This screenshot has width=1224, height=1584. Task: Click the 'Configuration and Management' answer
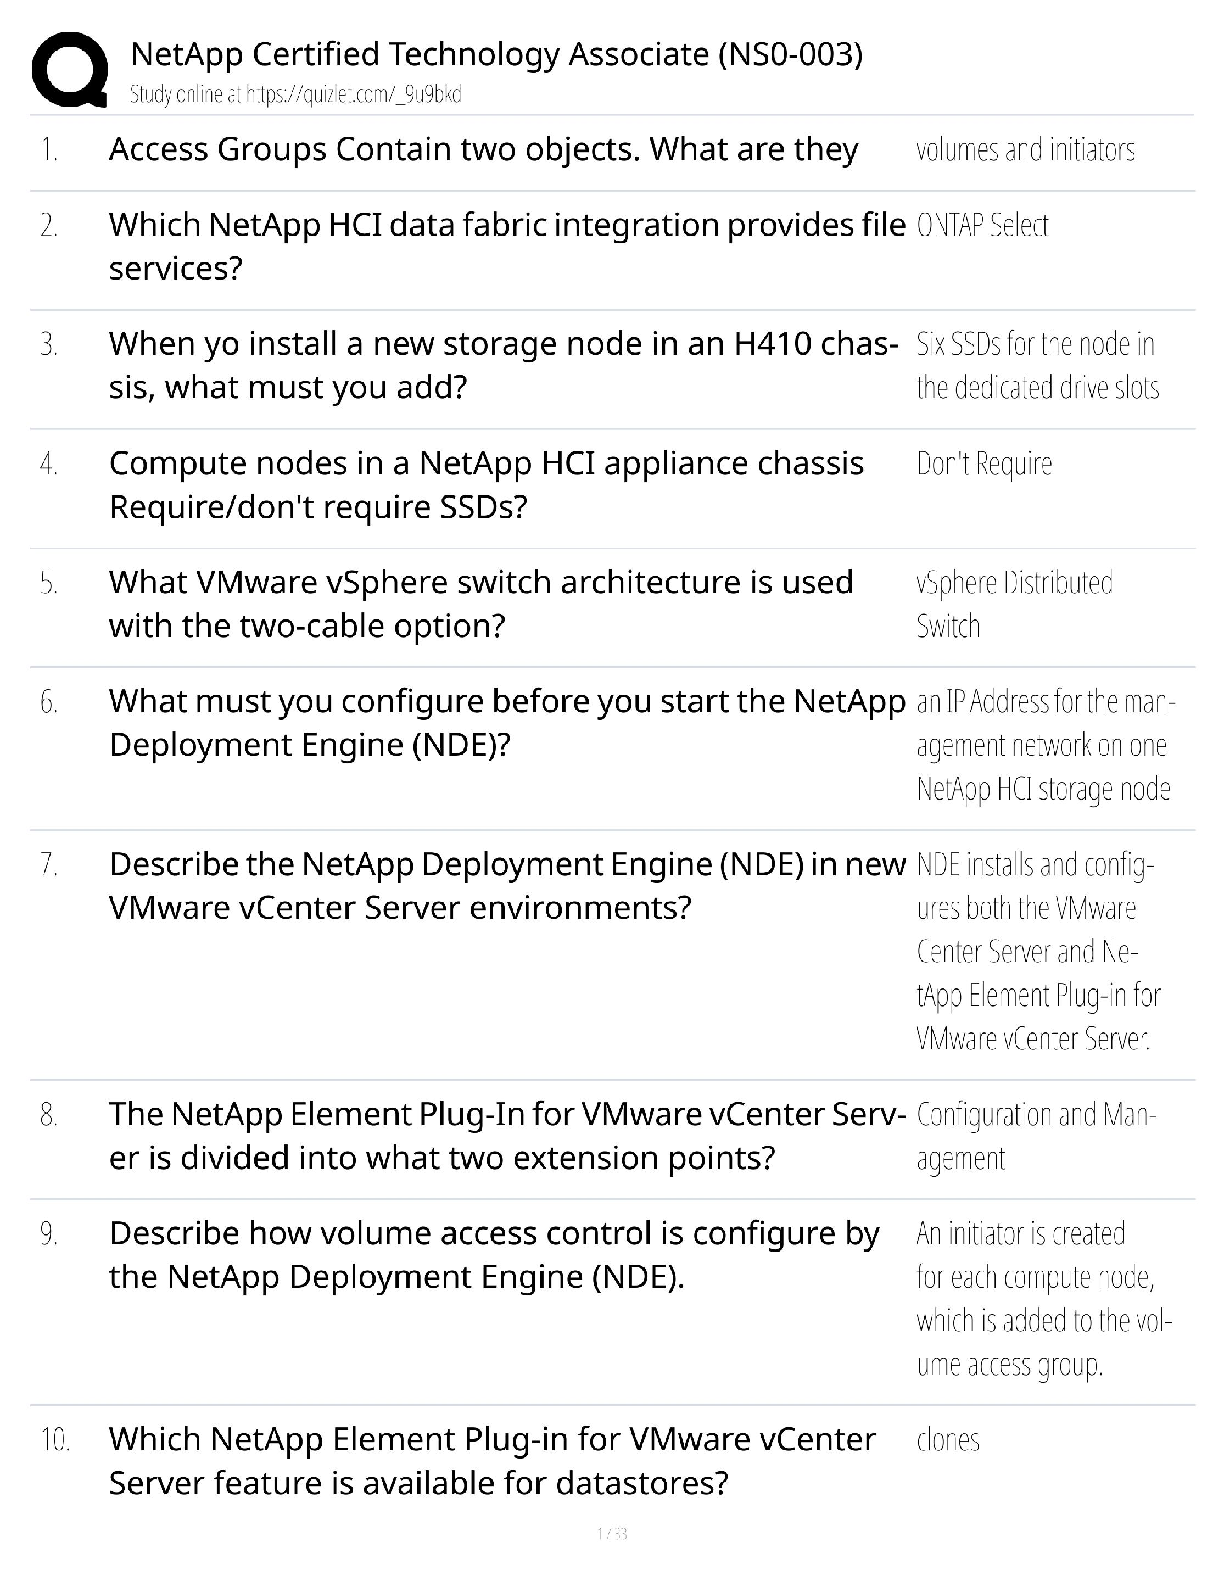1035,1136
